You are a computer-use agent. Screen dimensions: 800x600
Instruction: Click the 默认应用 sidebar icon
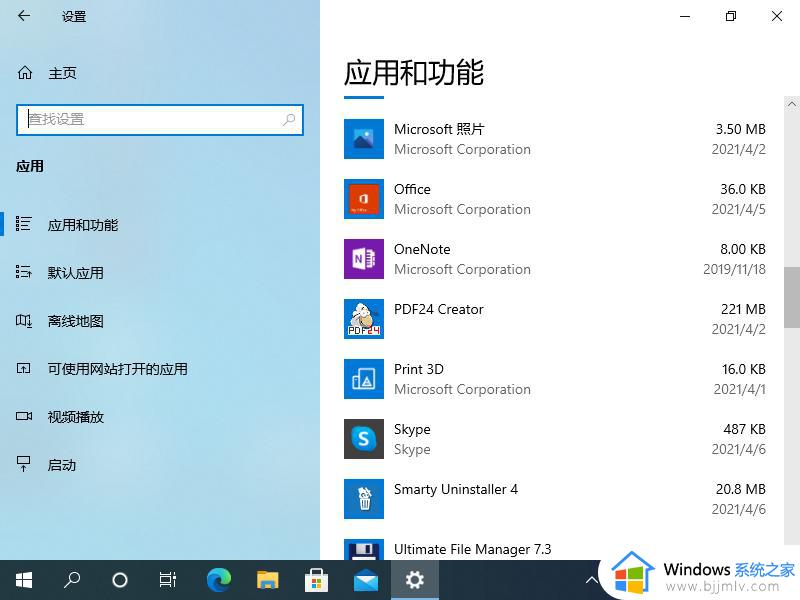tap(23, 272)
